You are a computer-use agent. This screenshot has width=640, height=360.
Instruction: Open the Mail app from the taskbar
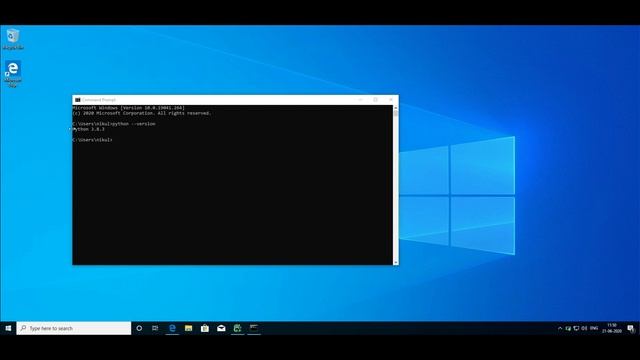221,328
